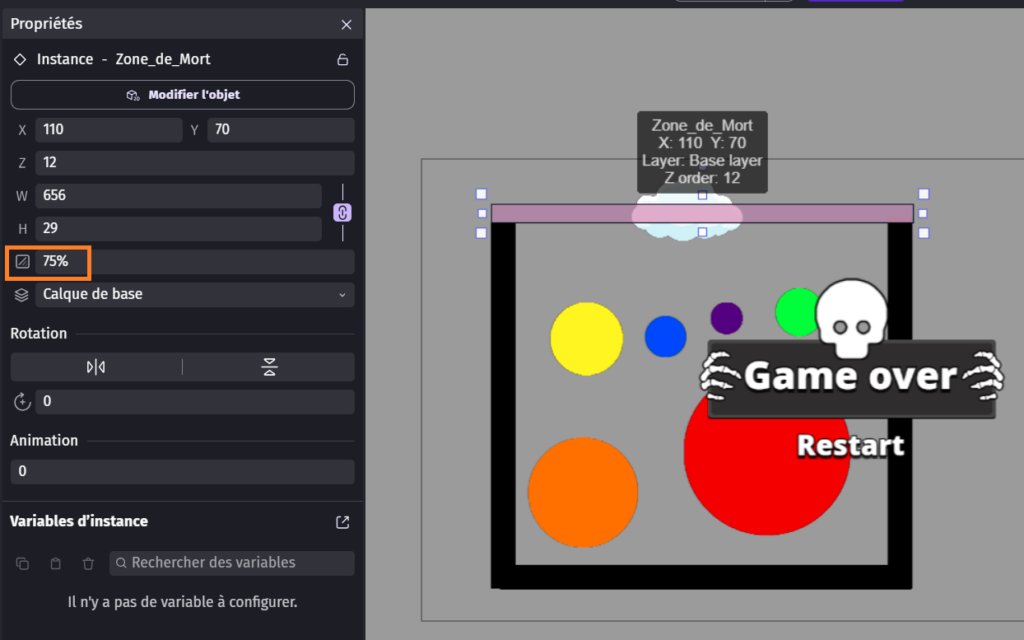The width and height of the screenshot is (1024, 640).
Task: Toggle the keep-proportions link icon
Action: [342, 212]
